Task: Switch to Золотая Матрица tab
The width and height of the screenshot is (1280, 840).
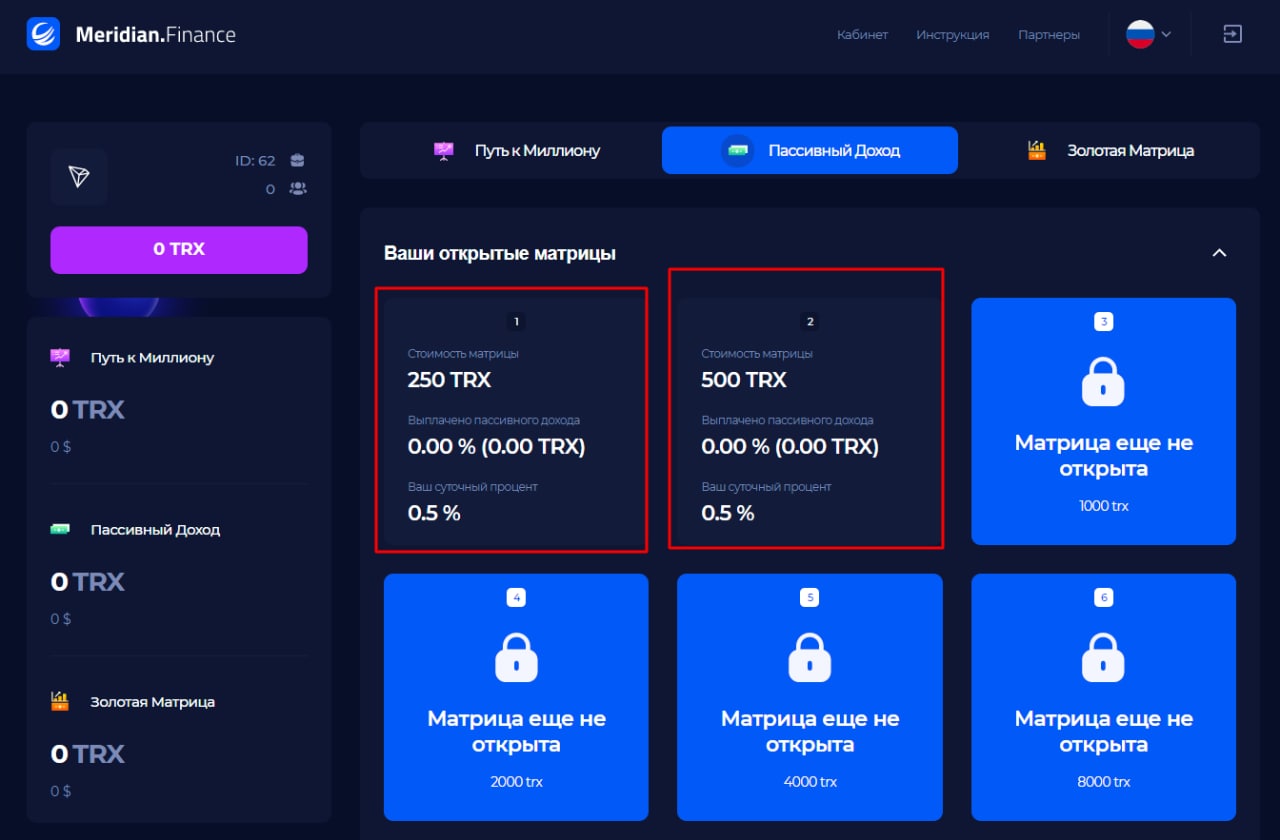Action: point(1110,151)
